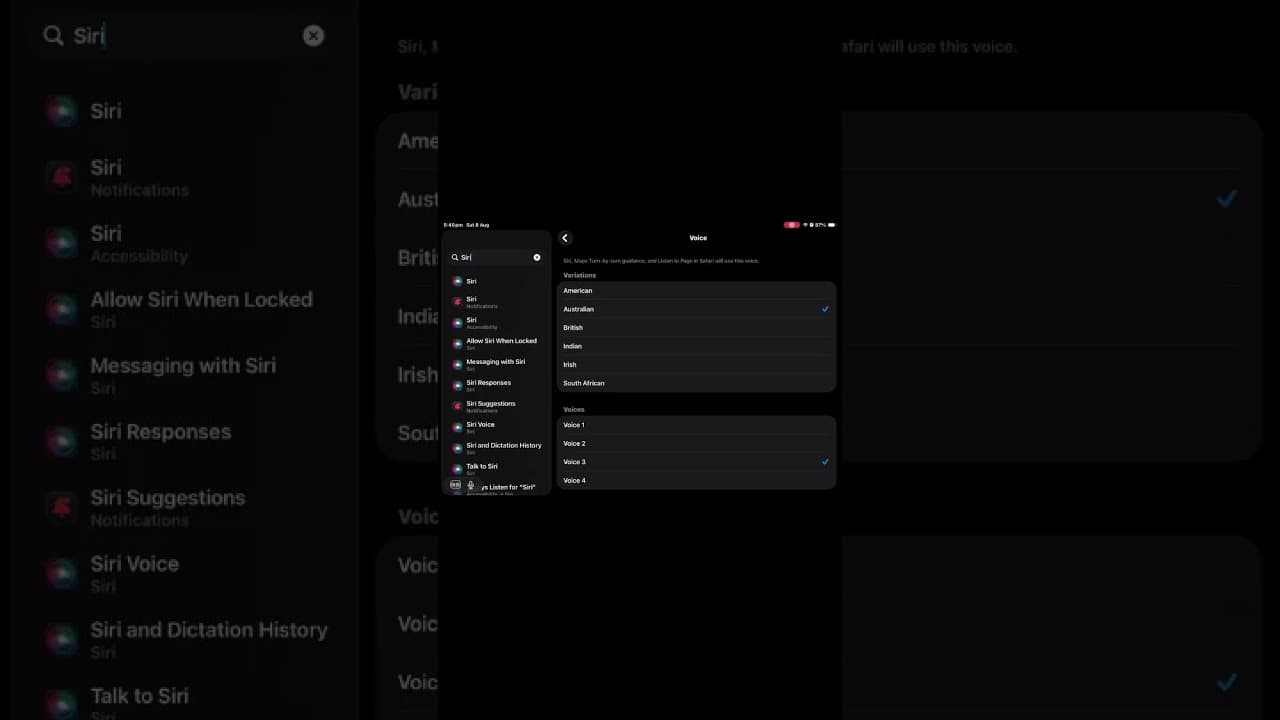Select the British voice variation

click(x=696, y=328)
